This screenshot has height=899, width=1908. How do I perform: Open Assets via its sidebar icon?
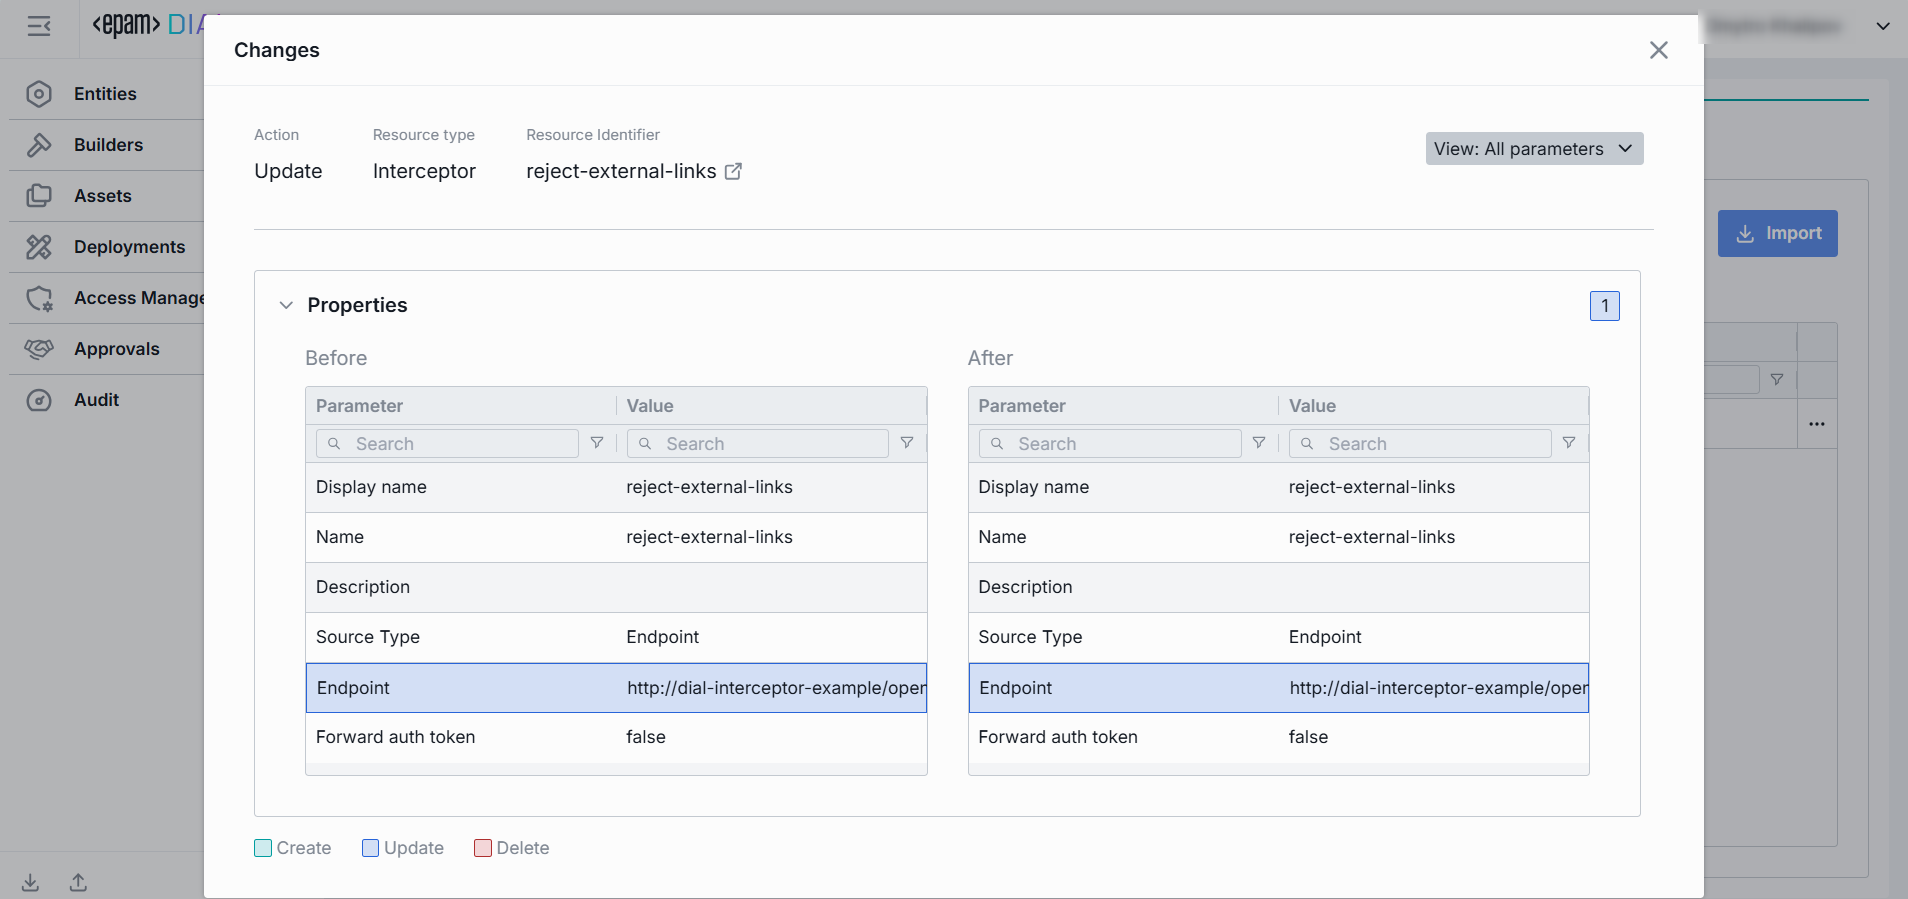(39, 196)
